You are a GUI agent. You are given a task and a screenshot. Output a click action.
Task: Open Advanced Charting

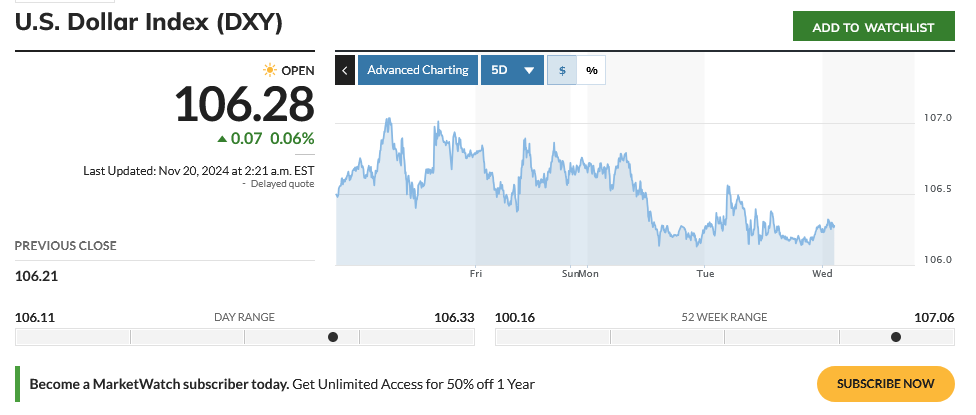click(x=417, y=70)
